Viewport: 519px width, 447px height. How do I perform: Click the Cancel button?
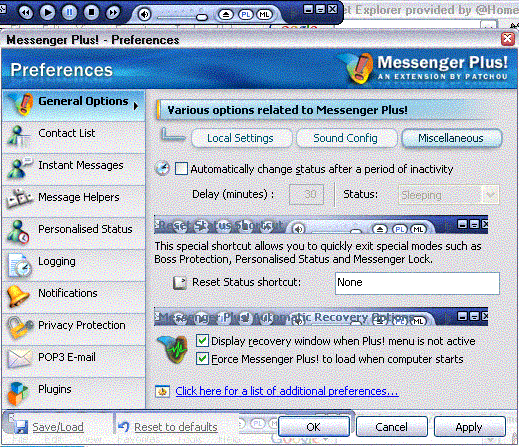392,427
